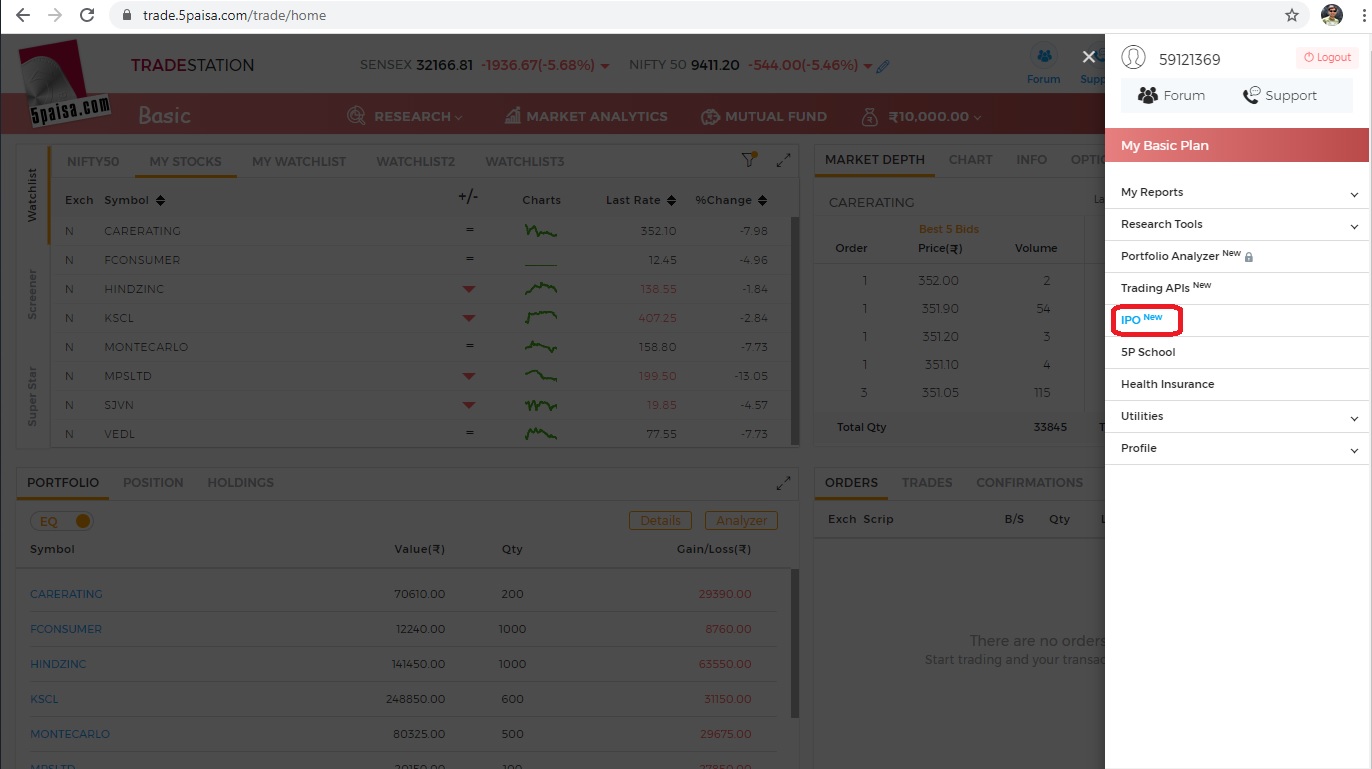Click the Research magnifier icon
Screen dimensions: 1372x769
356,116
